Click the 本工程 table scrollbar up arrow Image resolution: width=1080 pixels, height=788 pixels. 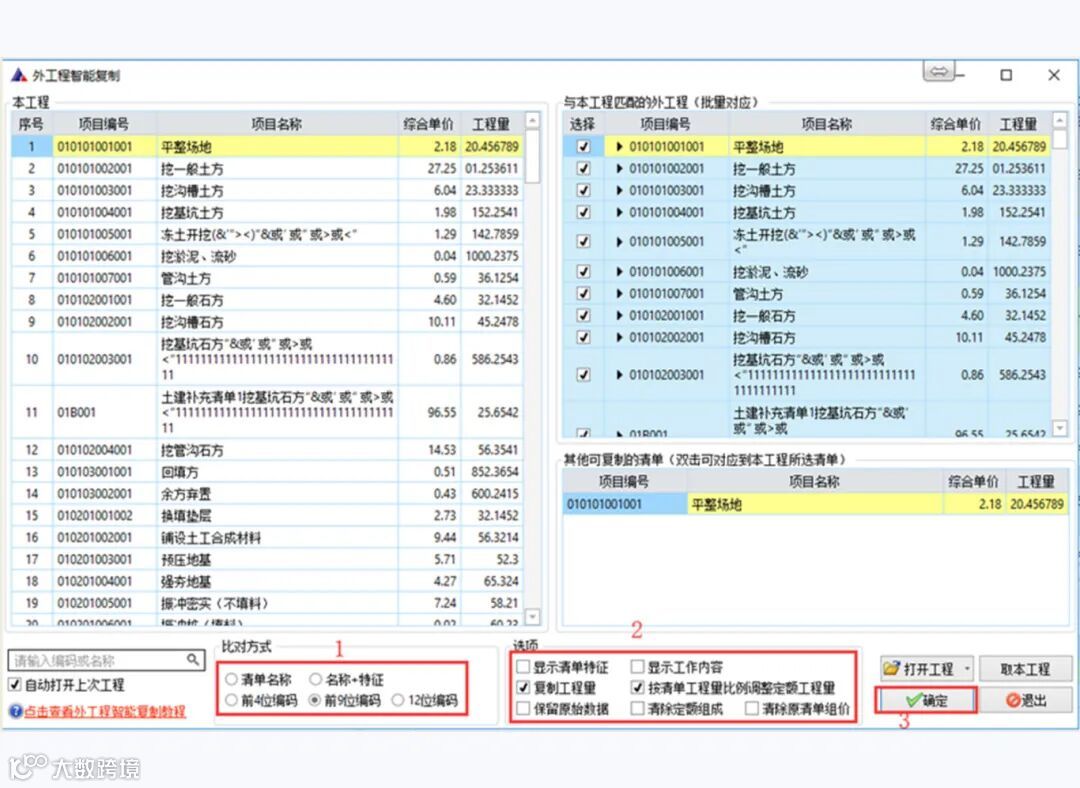pos(532,121)
